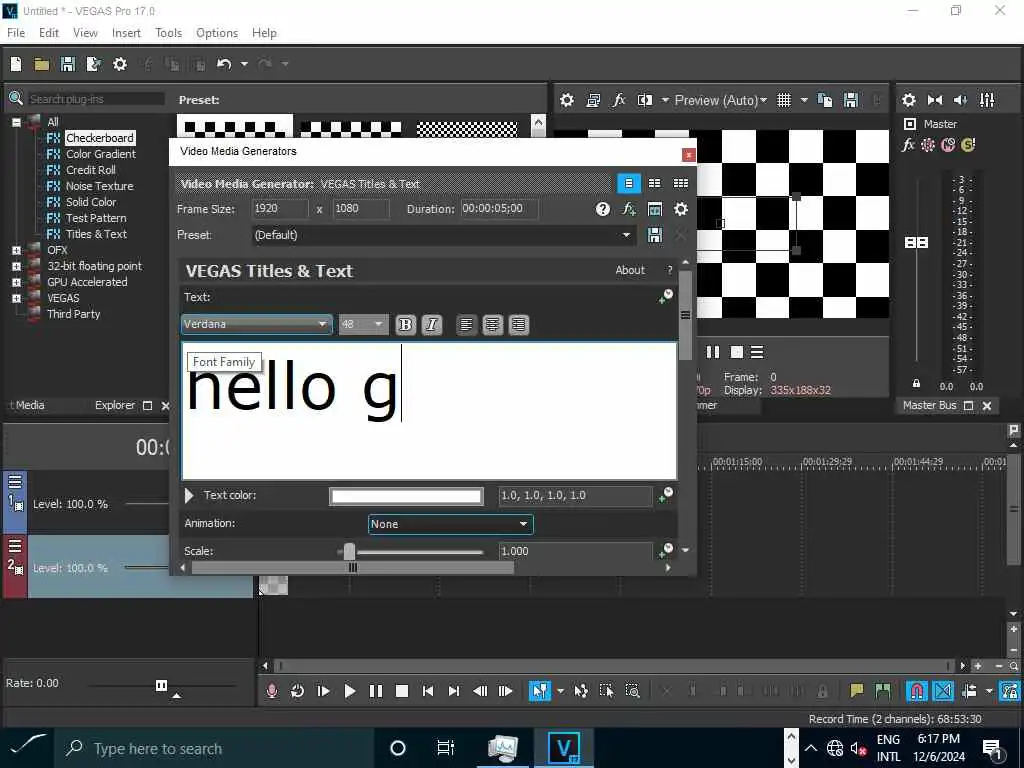Align text to the left

[466, 325]
